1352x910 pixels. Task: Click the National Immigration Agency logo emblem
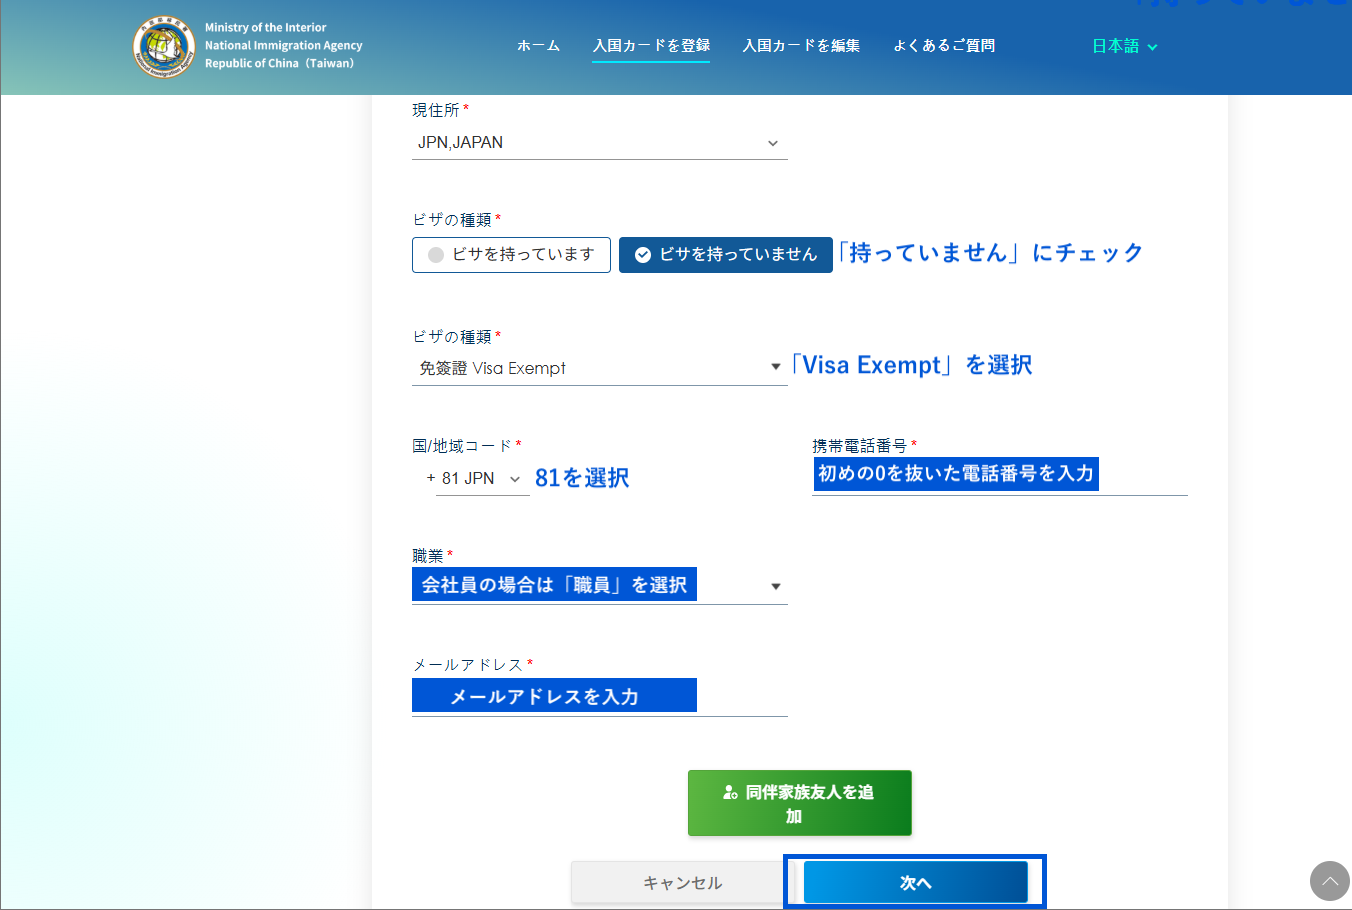[164, 46]
